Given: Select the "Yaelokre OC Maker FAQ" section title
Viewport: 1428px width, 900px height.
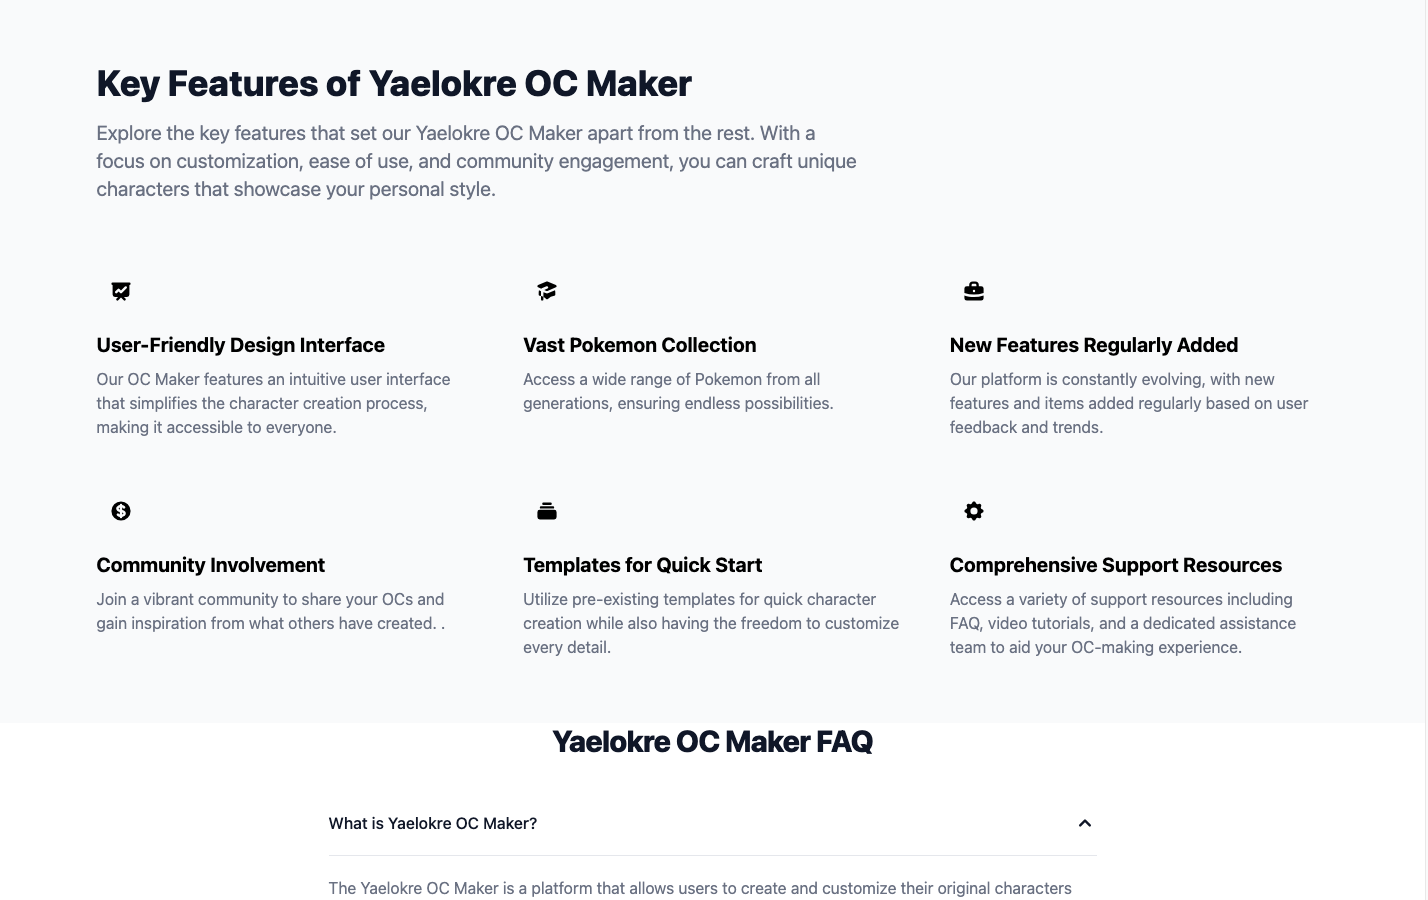Looking at the screenshot, I should click(x=712, y=741).
